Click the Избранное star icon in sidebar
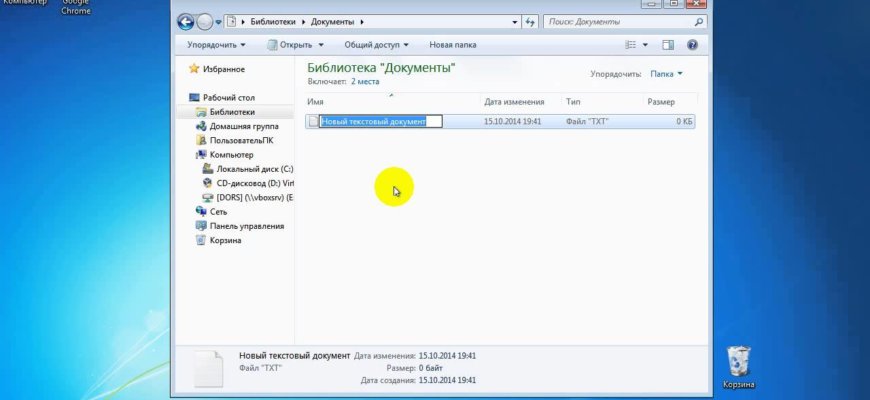870x400 pixels. [x=194, y=69]
